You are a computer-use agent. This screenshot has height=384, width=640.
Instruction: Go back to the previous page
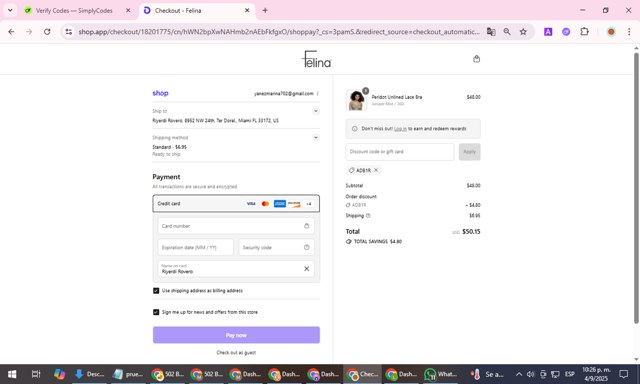click(11, 31)
